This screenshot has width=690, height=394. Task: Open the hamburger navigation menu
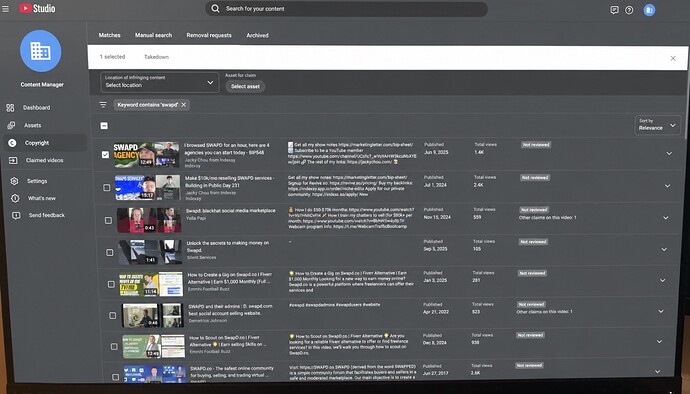[6, 8]
